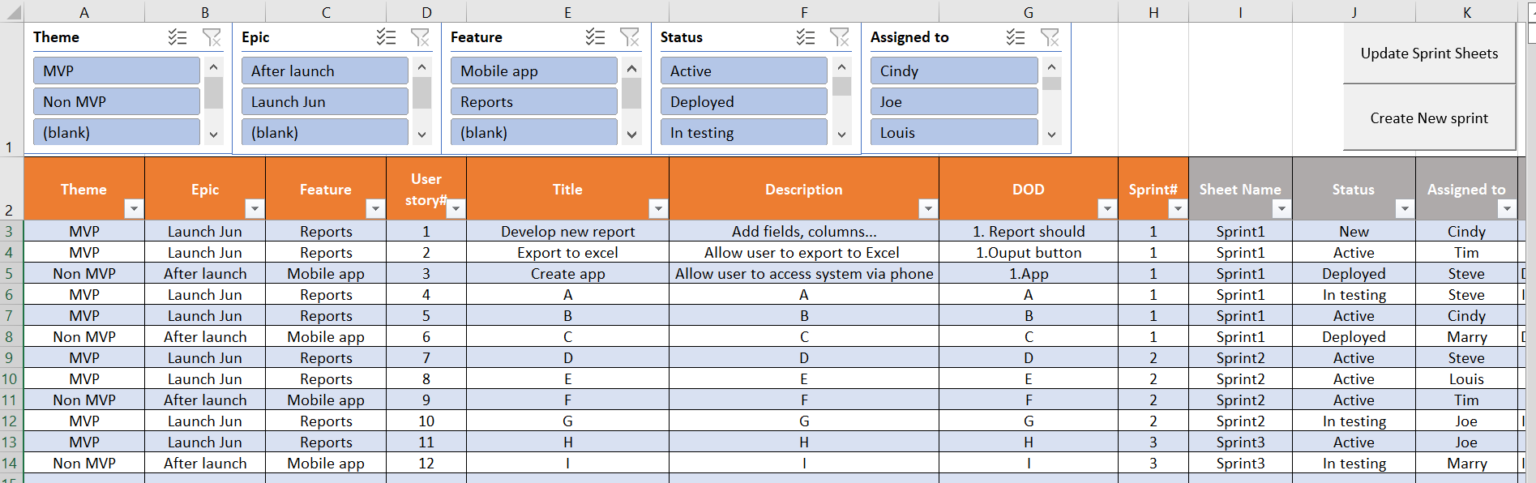This screenshot has height=483, width=1536.
Task: Click the Create New sprint button
Action: click(x=1429, y=118)
